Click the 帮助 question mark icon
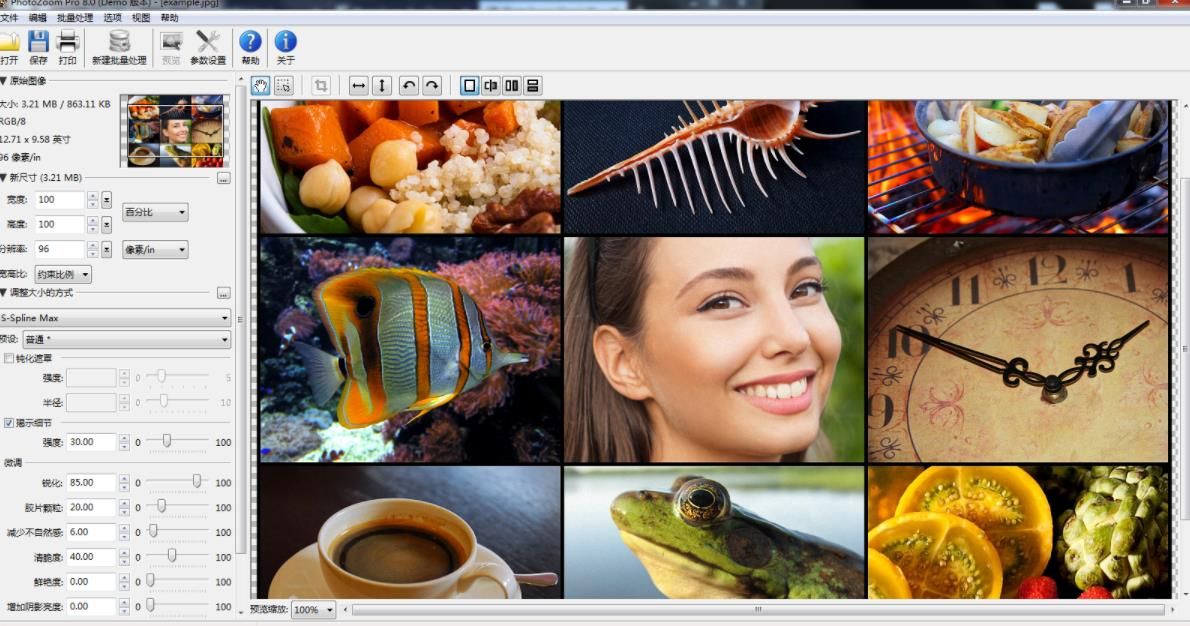Viewport: 1190px width, 626px height. point(249,44)
